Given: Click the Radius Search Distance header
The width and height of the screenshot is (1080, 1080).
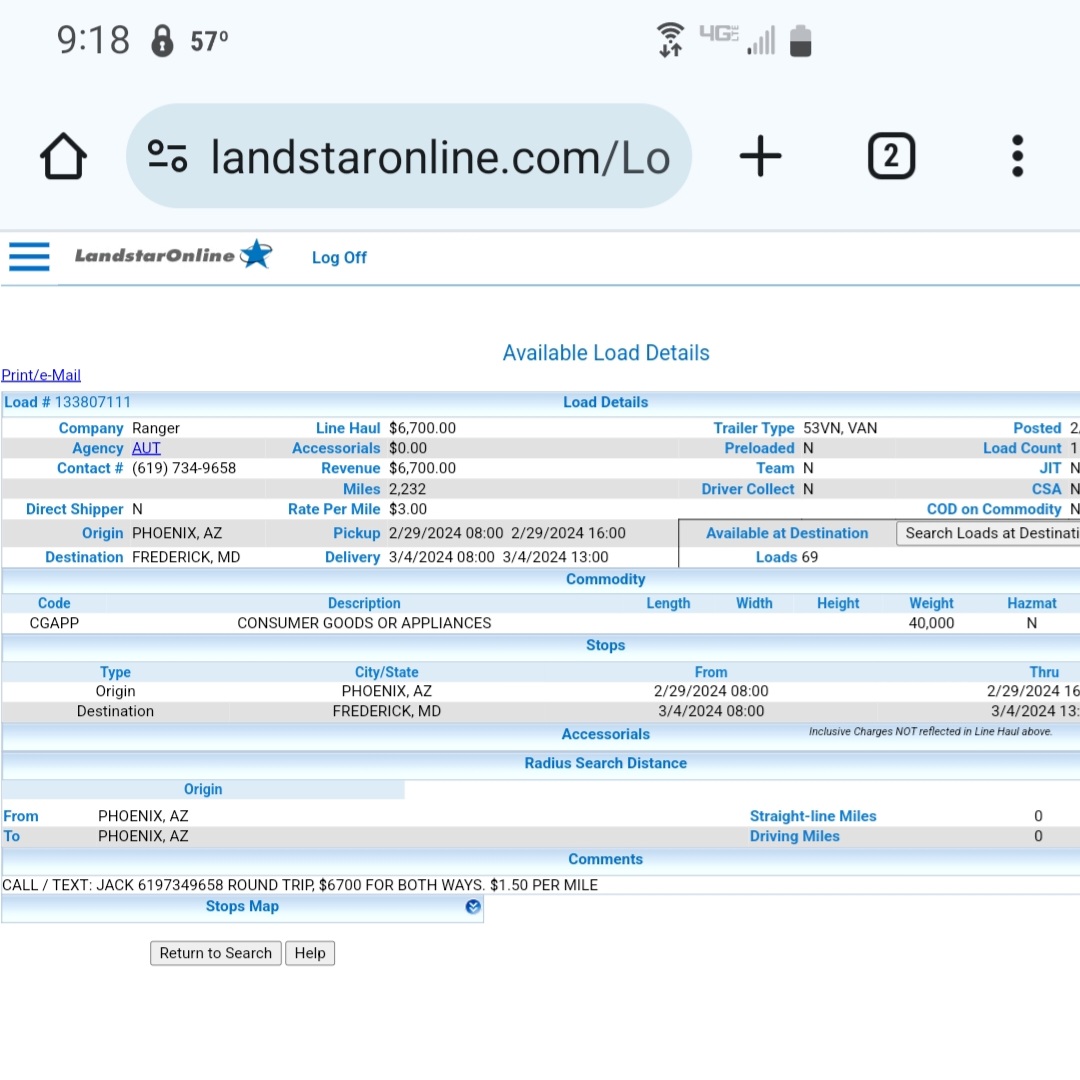Looking at the screenshot, I should click(x=605, y=763).
